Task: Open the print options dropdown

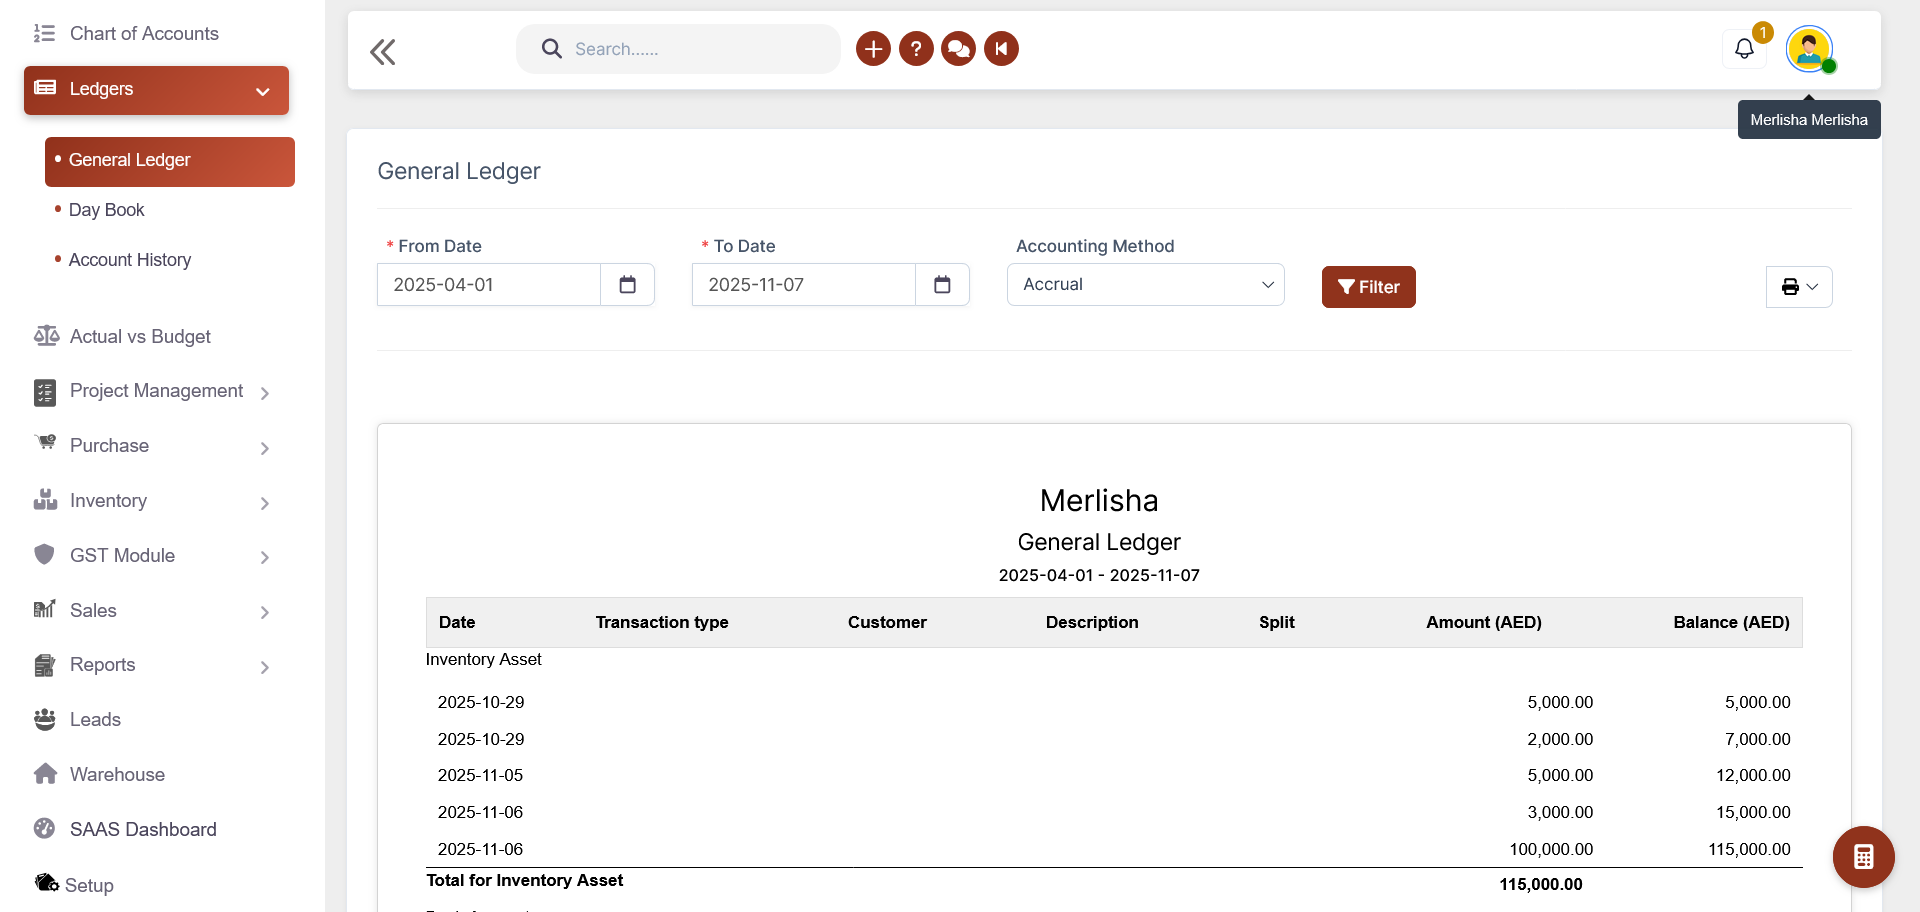Action: (x=1798, y=287)
